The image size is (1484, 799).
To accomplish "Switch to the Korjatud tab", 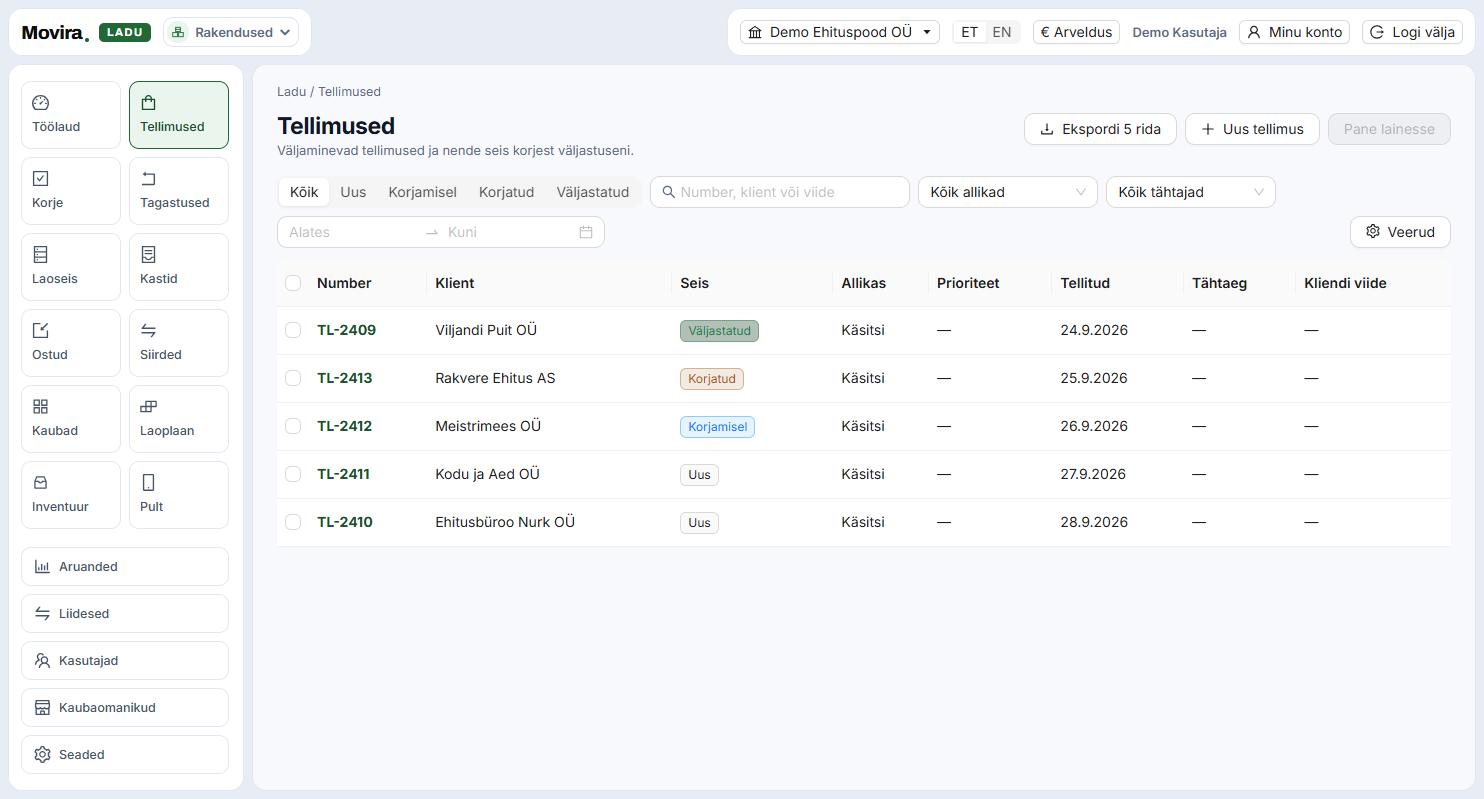I will click(x=506, y=192).
